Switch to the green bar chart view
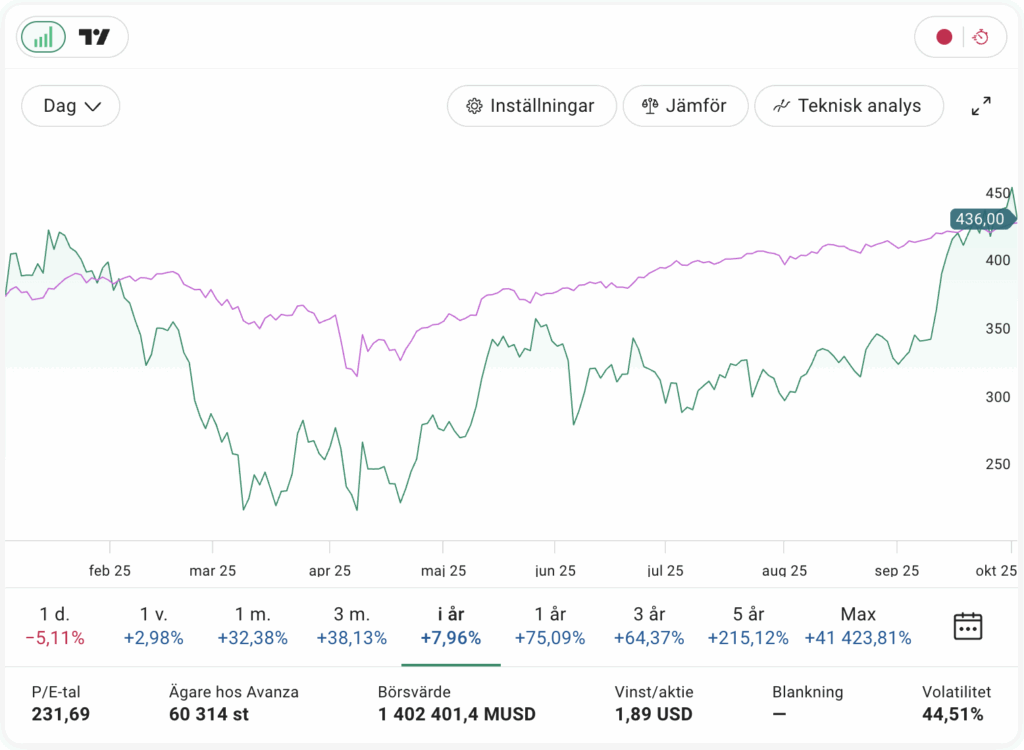The width and height of the screenshot is (1024, 750). (x=43, y=38)
